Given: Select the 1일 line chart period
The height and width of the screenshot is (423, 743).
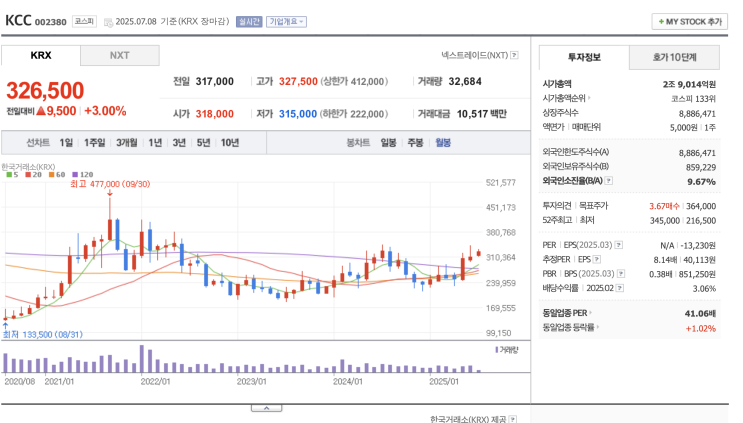Looking at the screenshot, I should [x=66, y=143].
